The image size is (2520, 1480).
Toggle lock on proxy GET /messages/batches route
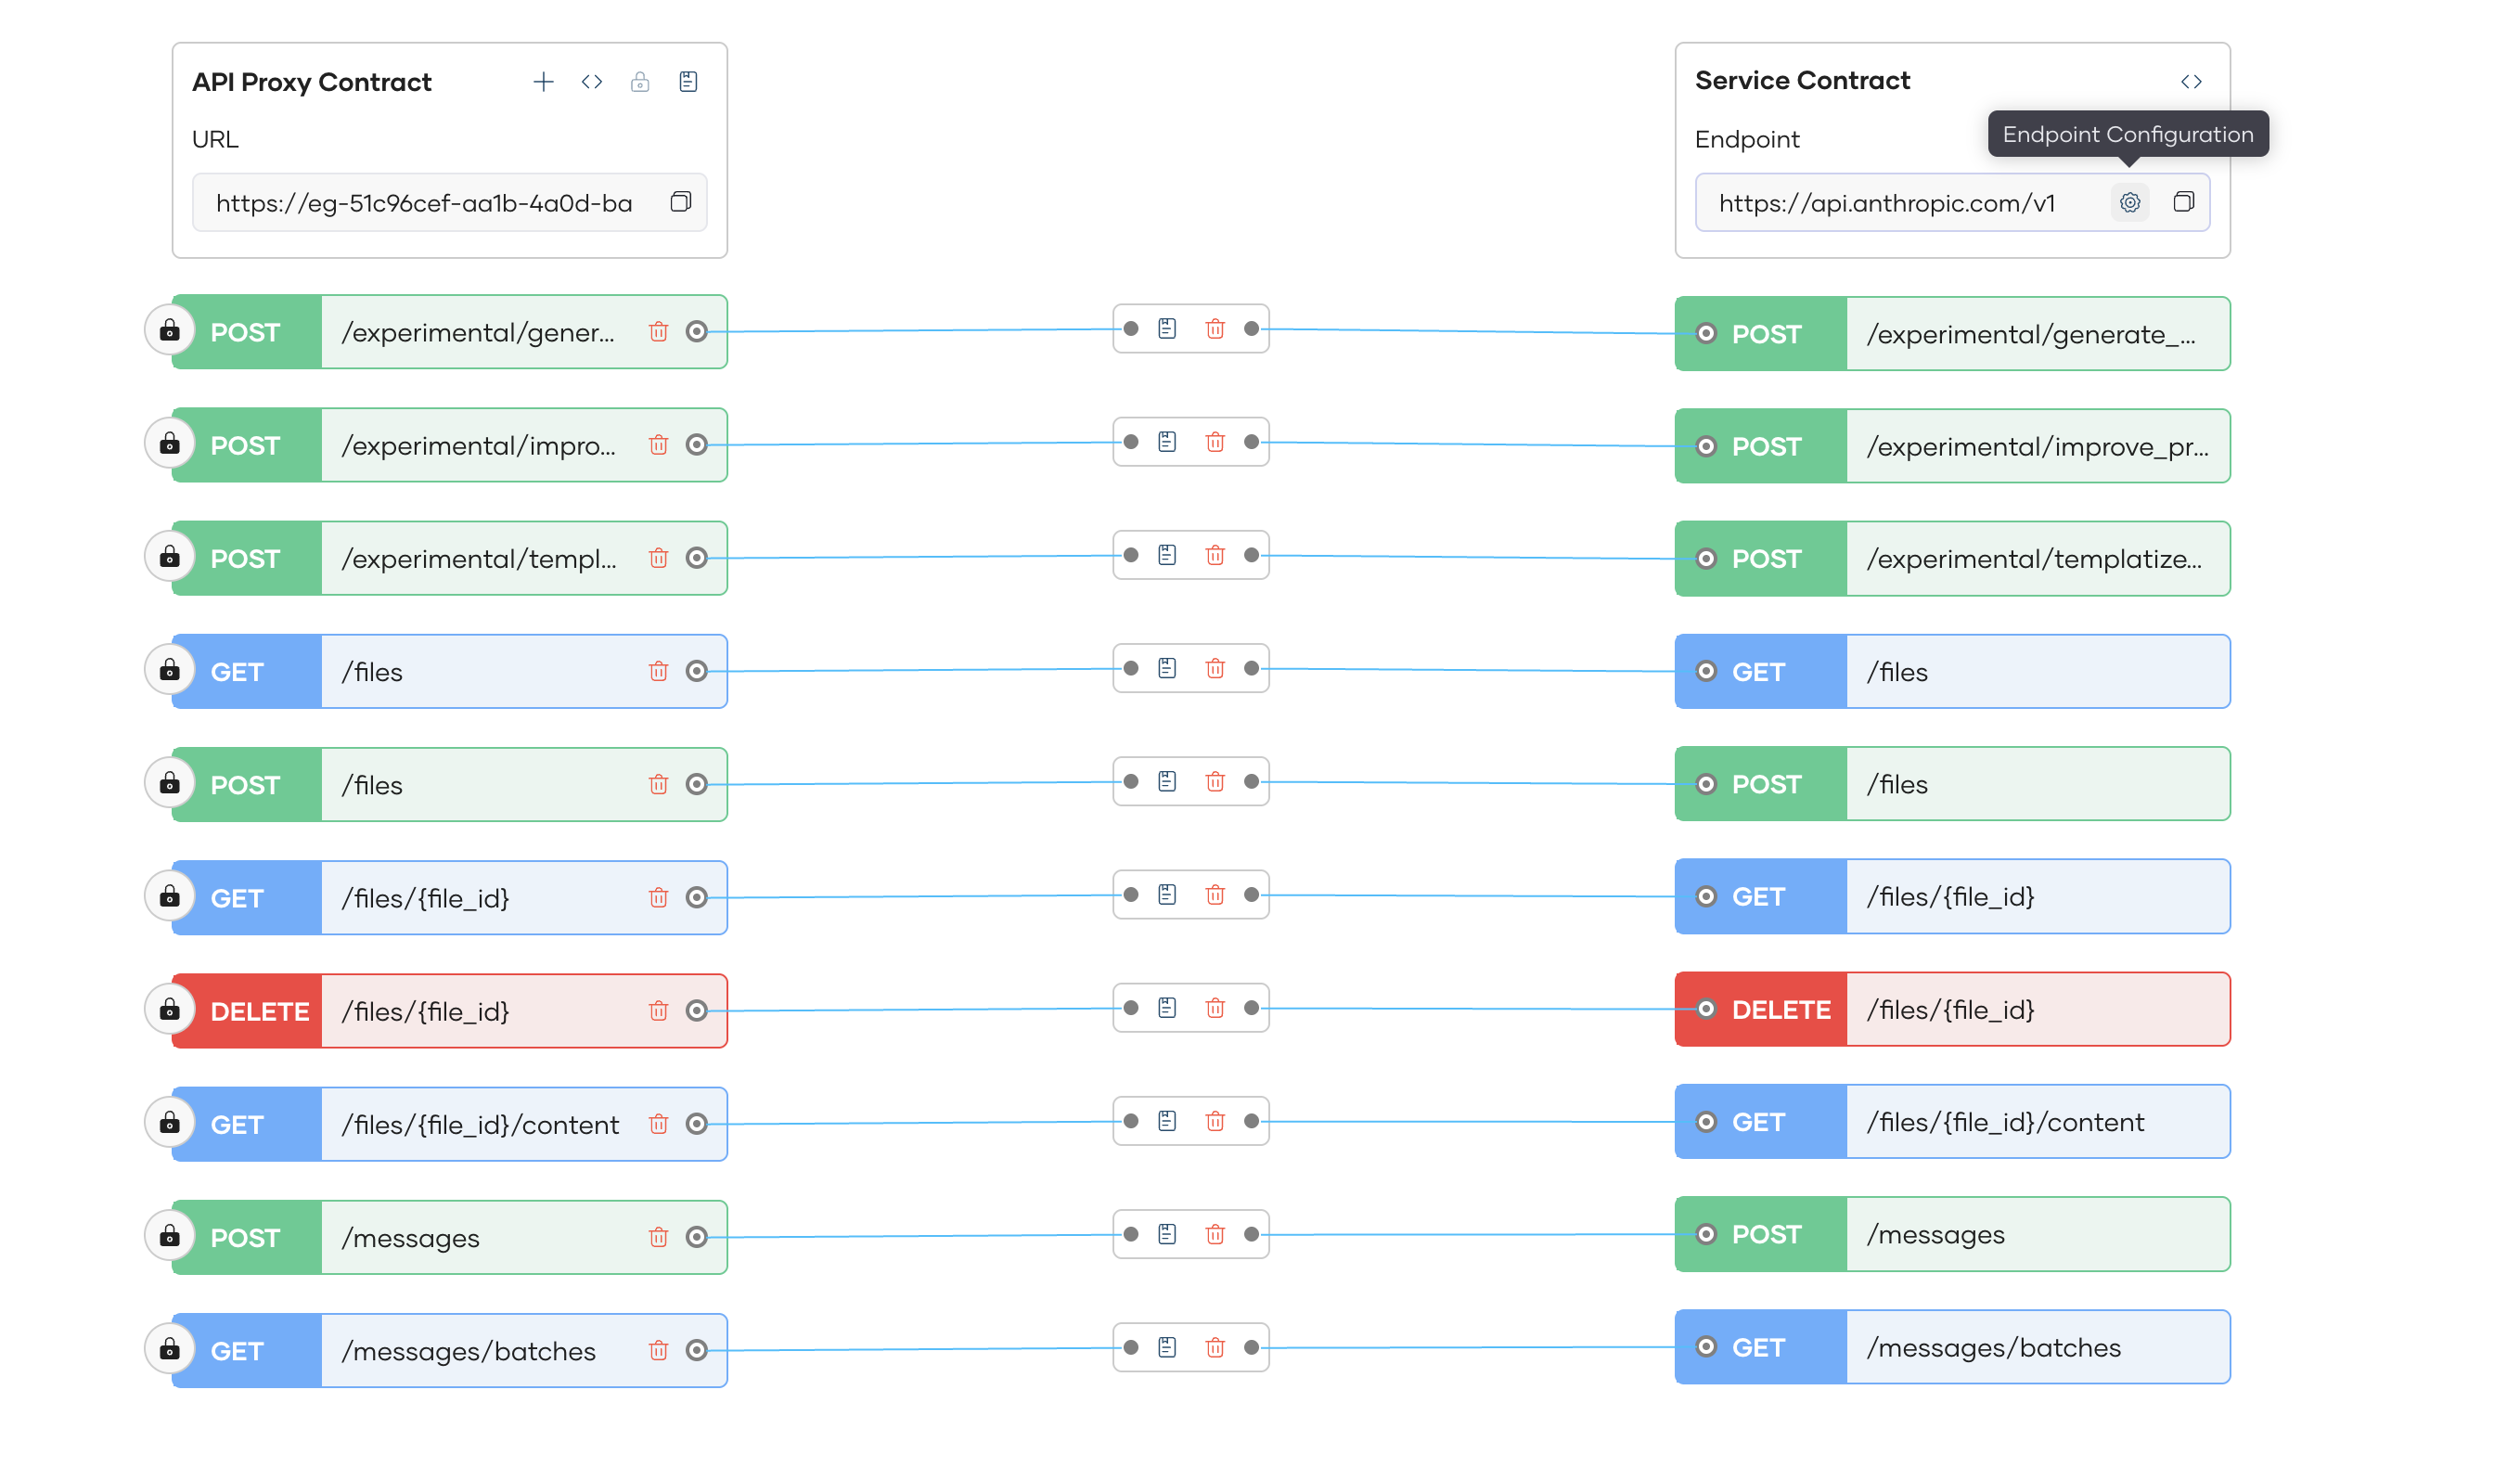[170, 1349]
